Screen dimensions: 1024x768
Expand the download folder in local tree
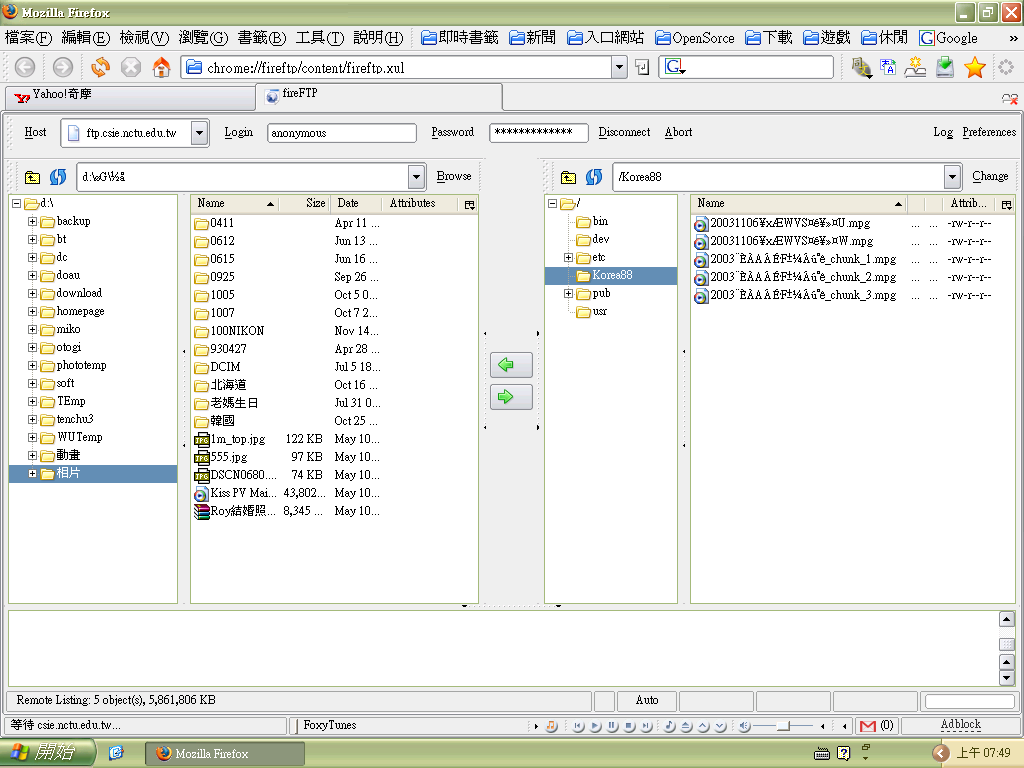coord(33,293)
